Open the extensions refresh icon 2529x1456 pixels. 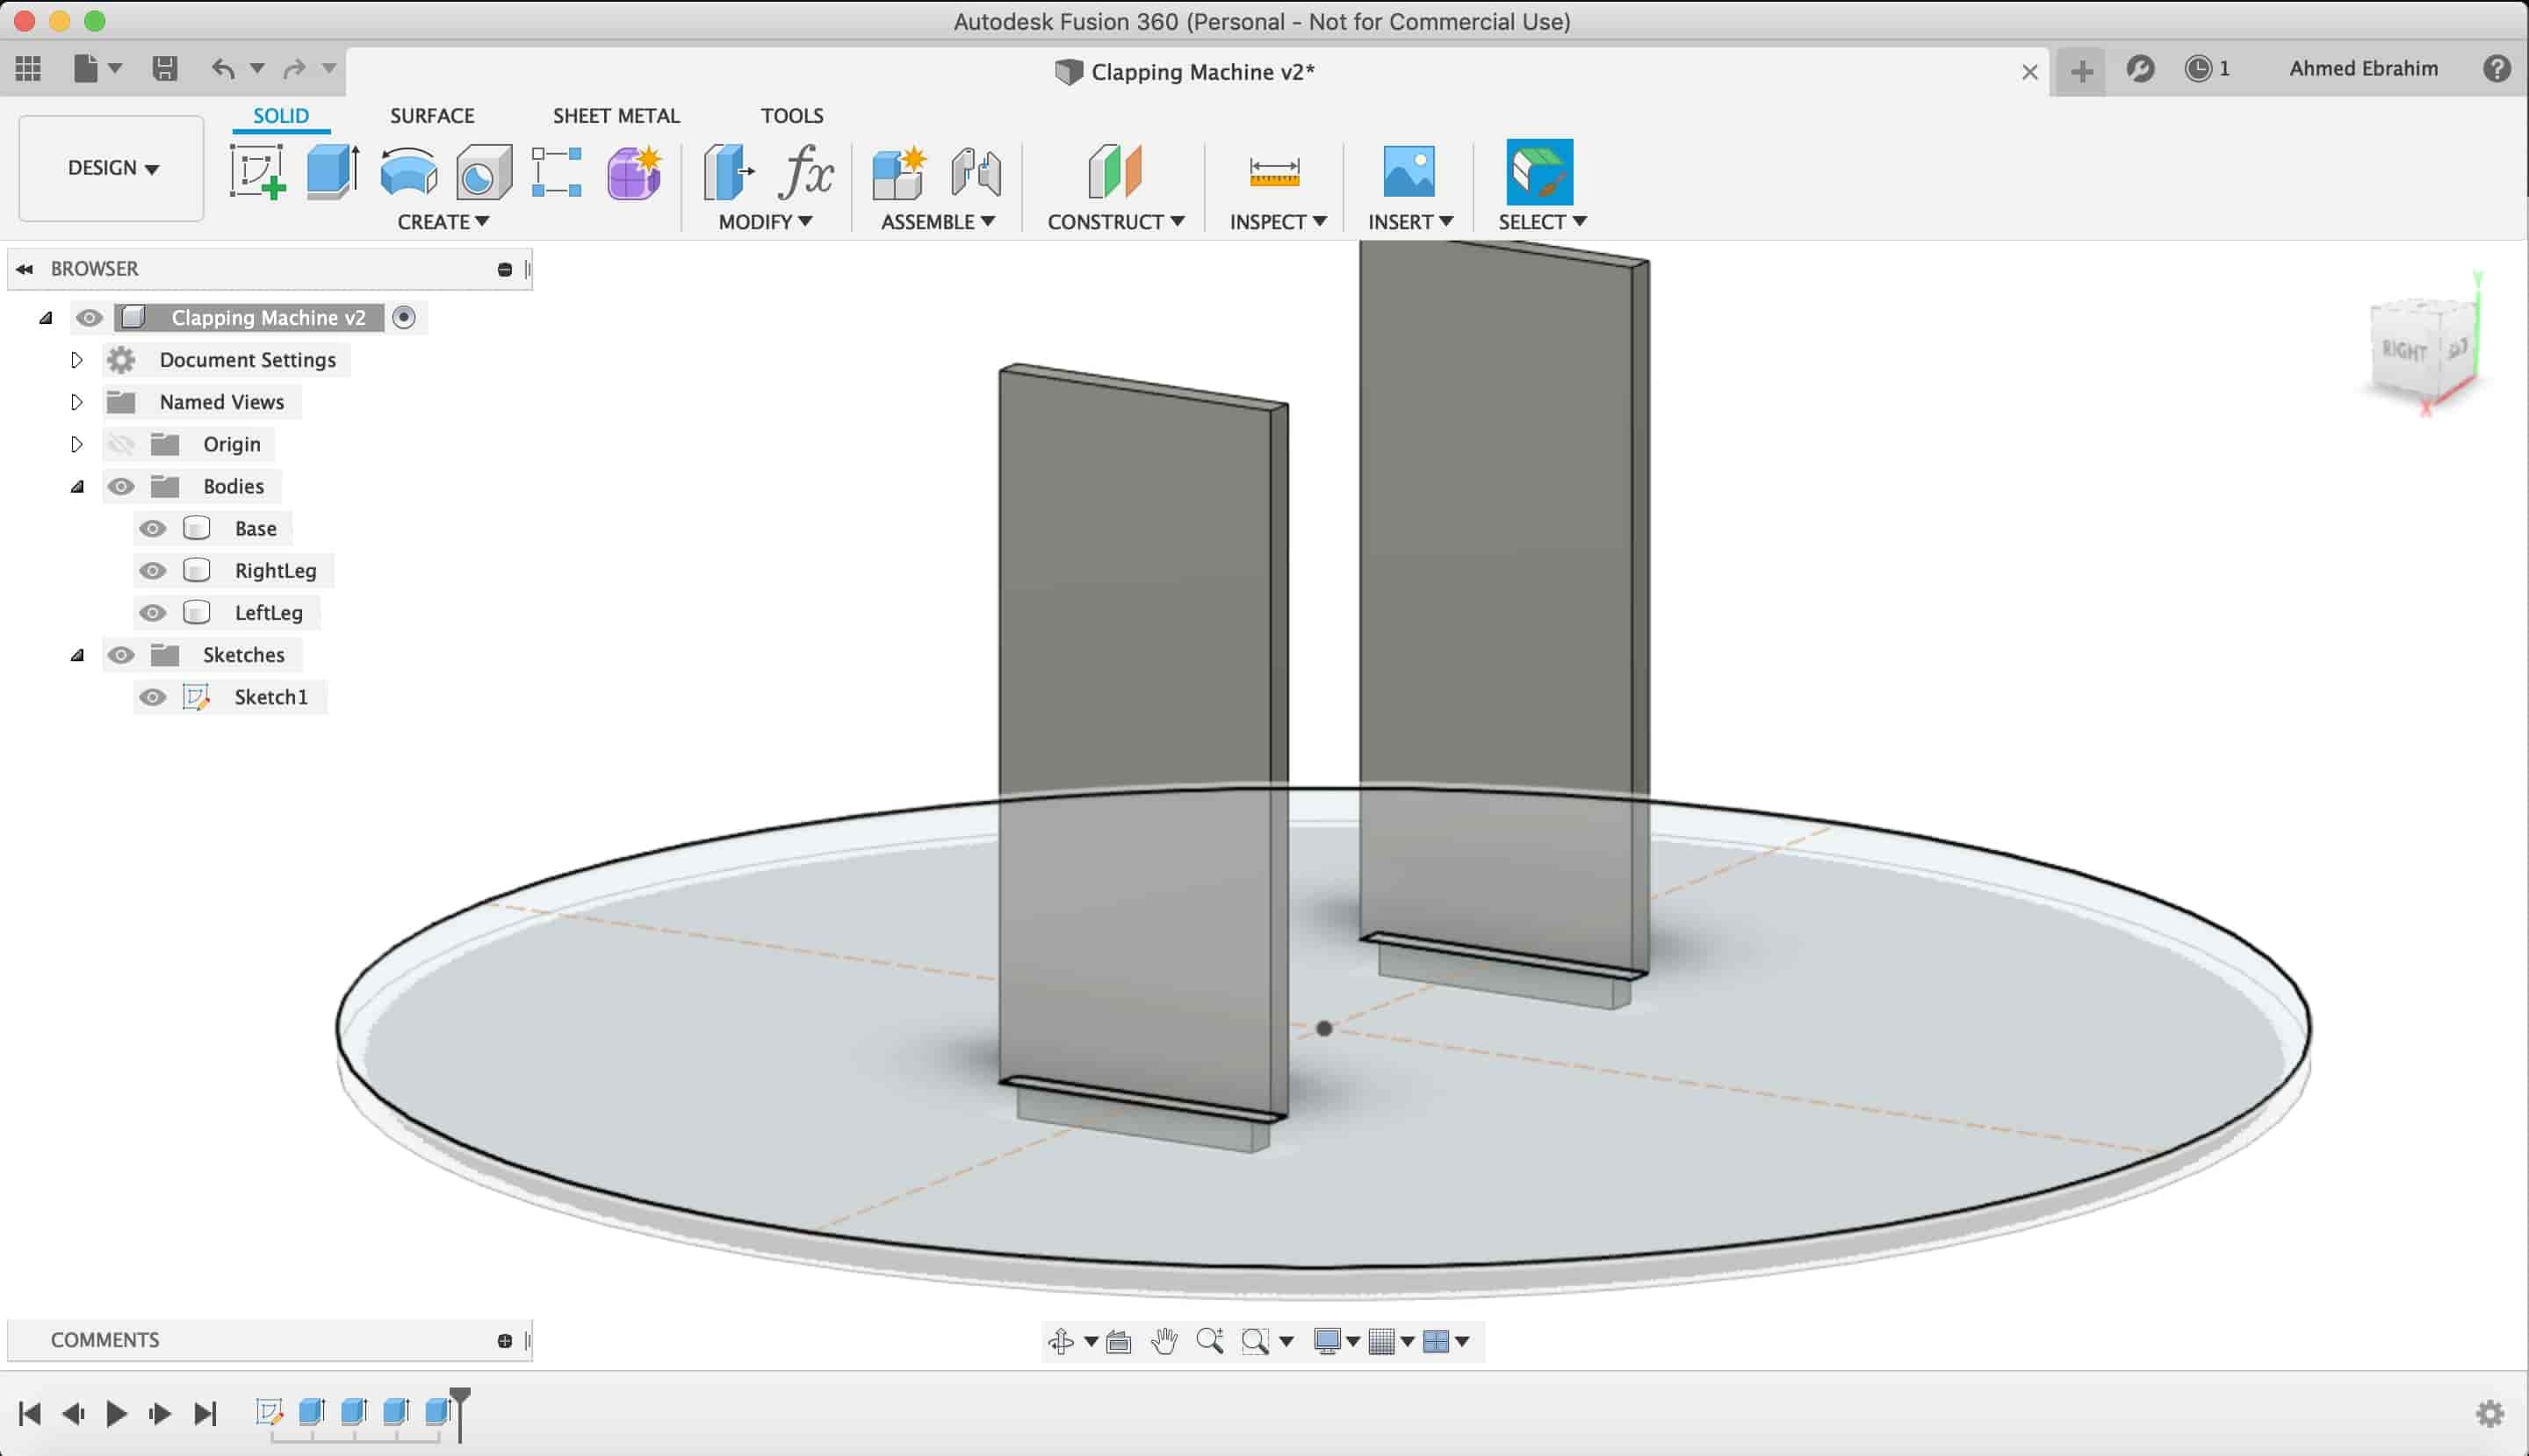[x=2140, y=68]
